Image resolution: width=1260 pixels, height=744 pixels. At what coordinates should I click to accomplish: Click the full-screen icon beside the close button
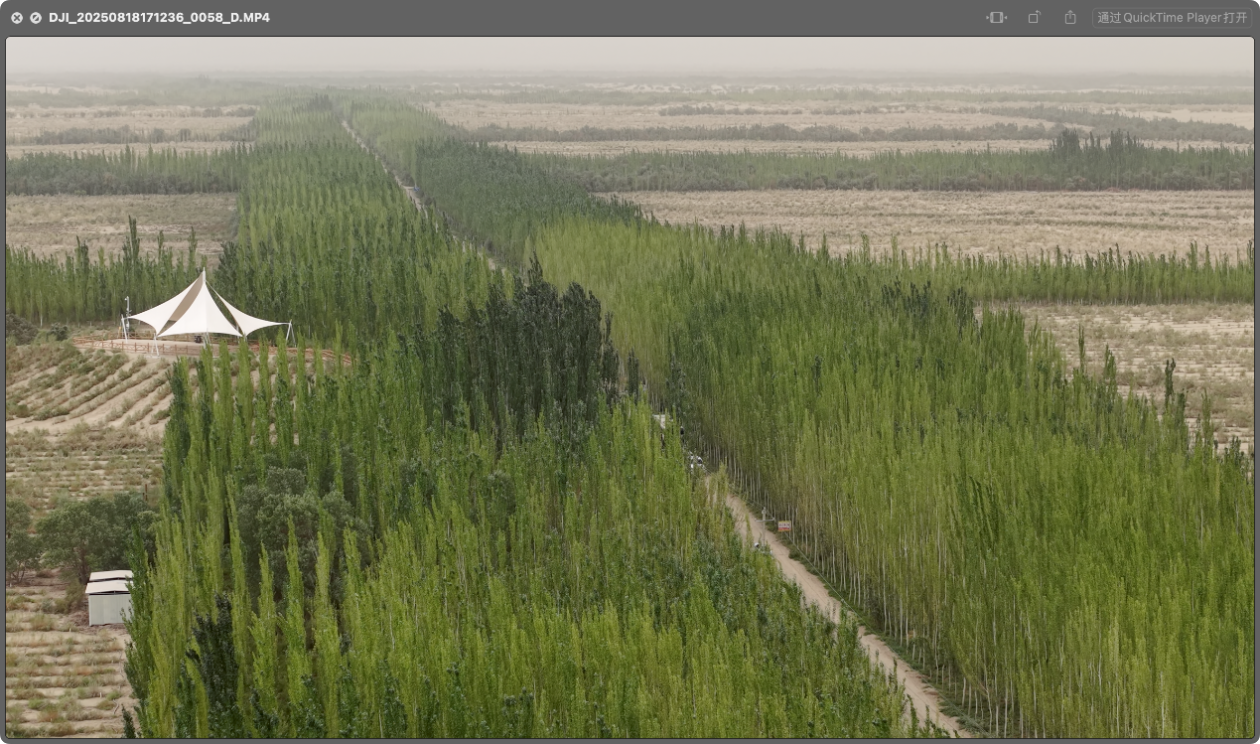coord(36,18)
